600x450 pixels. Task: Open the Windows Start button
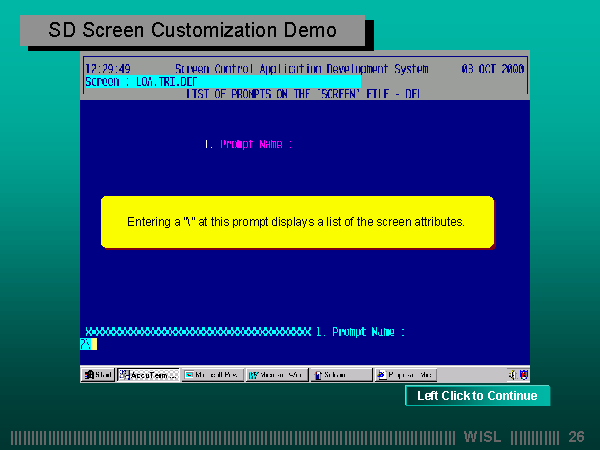point(98,375)
